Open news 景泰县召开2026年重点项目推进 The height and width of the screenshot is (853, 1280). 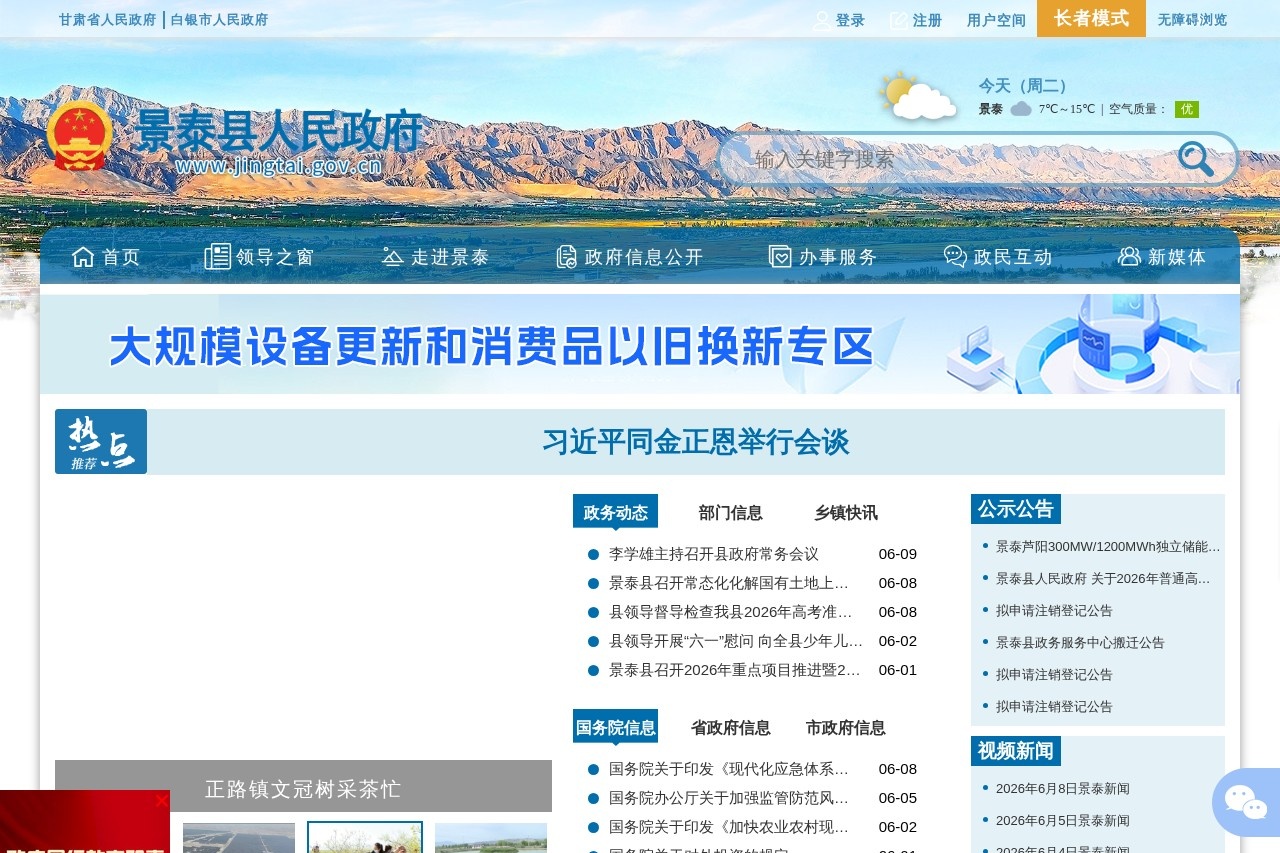tap(735, 670)
